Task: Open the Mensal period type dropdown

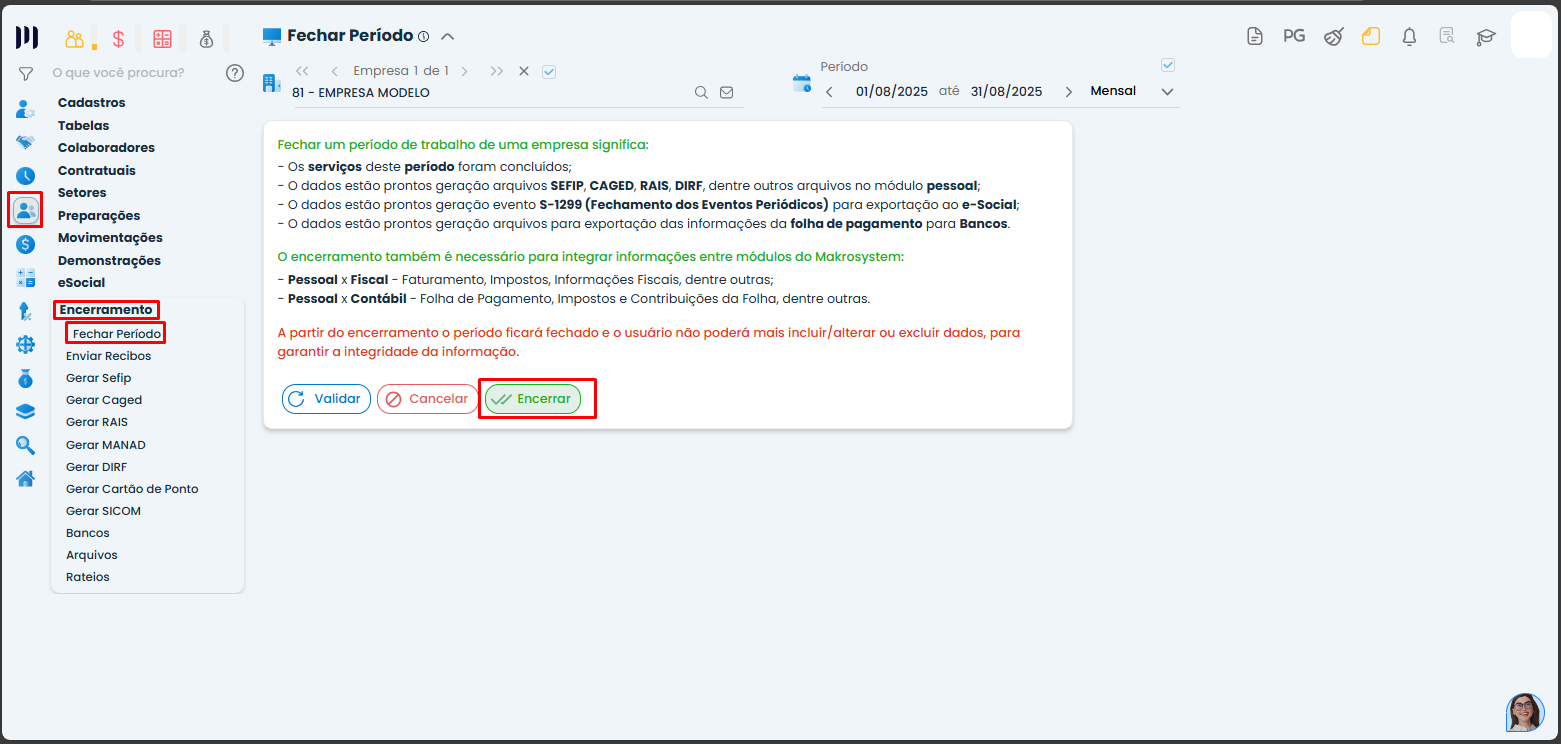Action: click(x=1132, y=91)
